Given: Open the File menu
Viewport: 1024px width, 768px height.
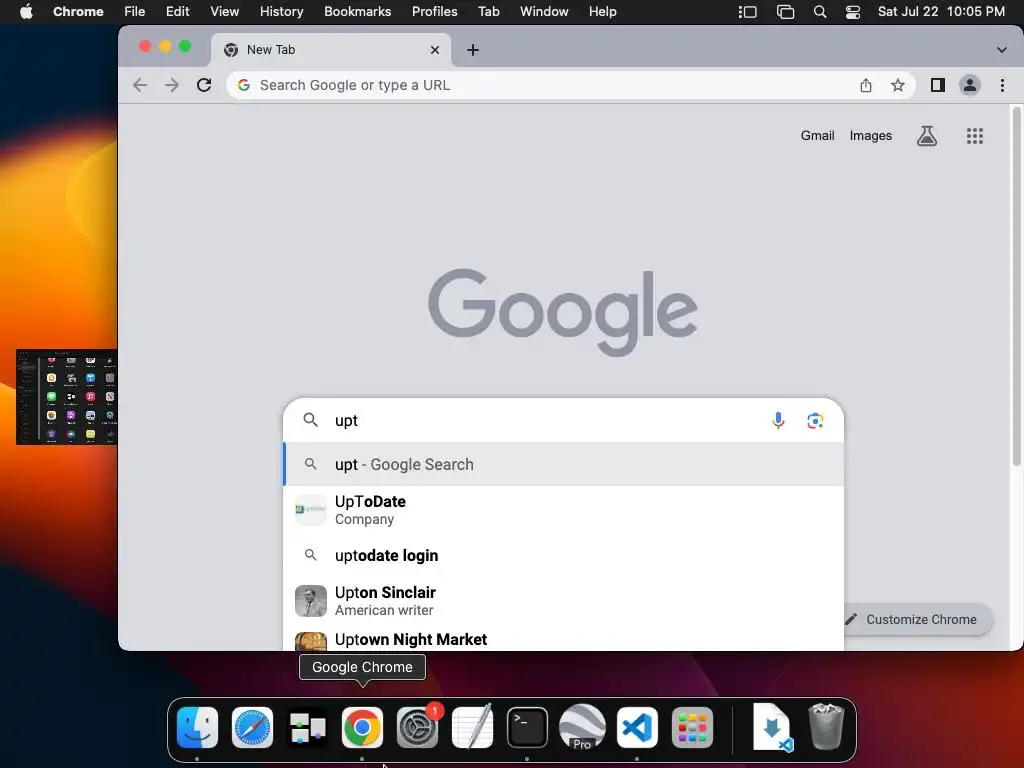Looking at the screenshot, I should (x=135, y=12).
